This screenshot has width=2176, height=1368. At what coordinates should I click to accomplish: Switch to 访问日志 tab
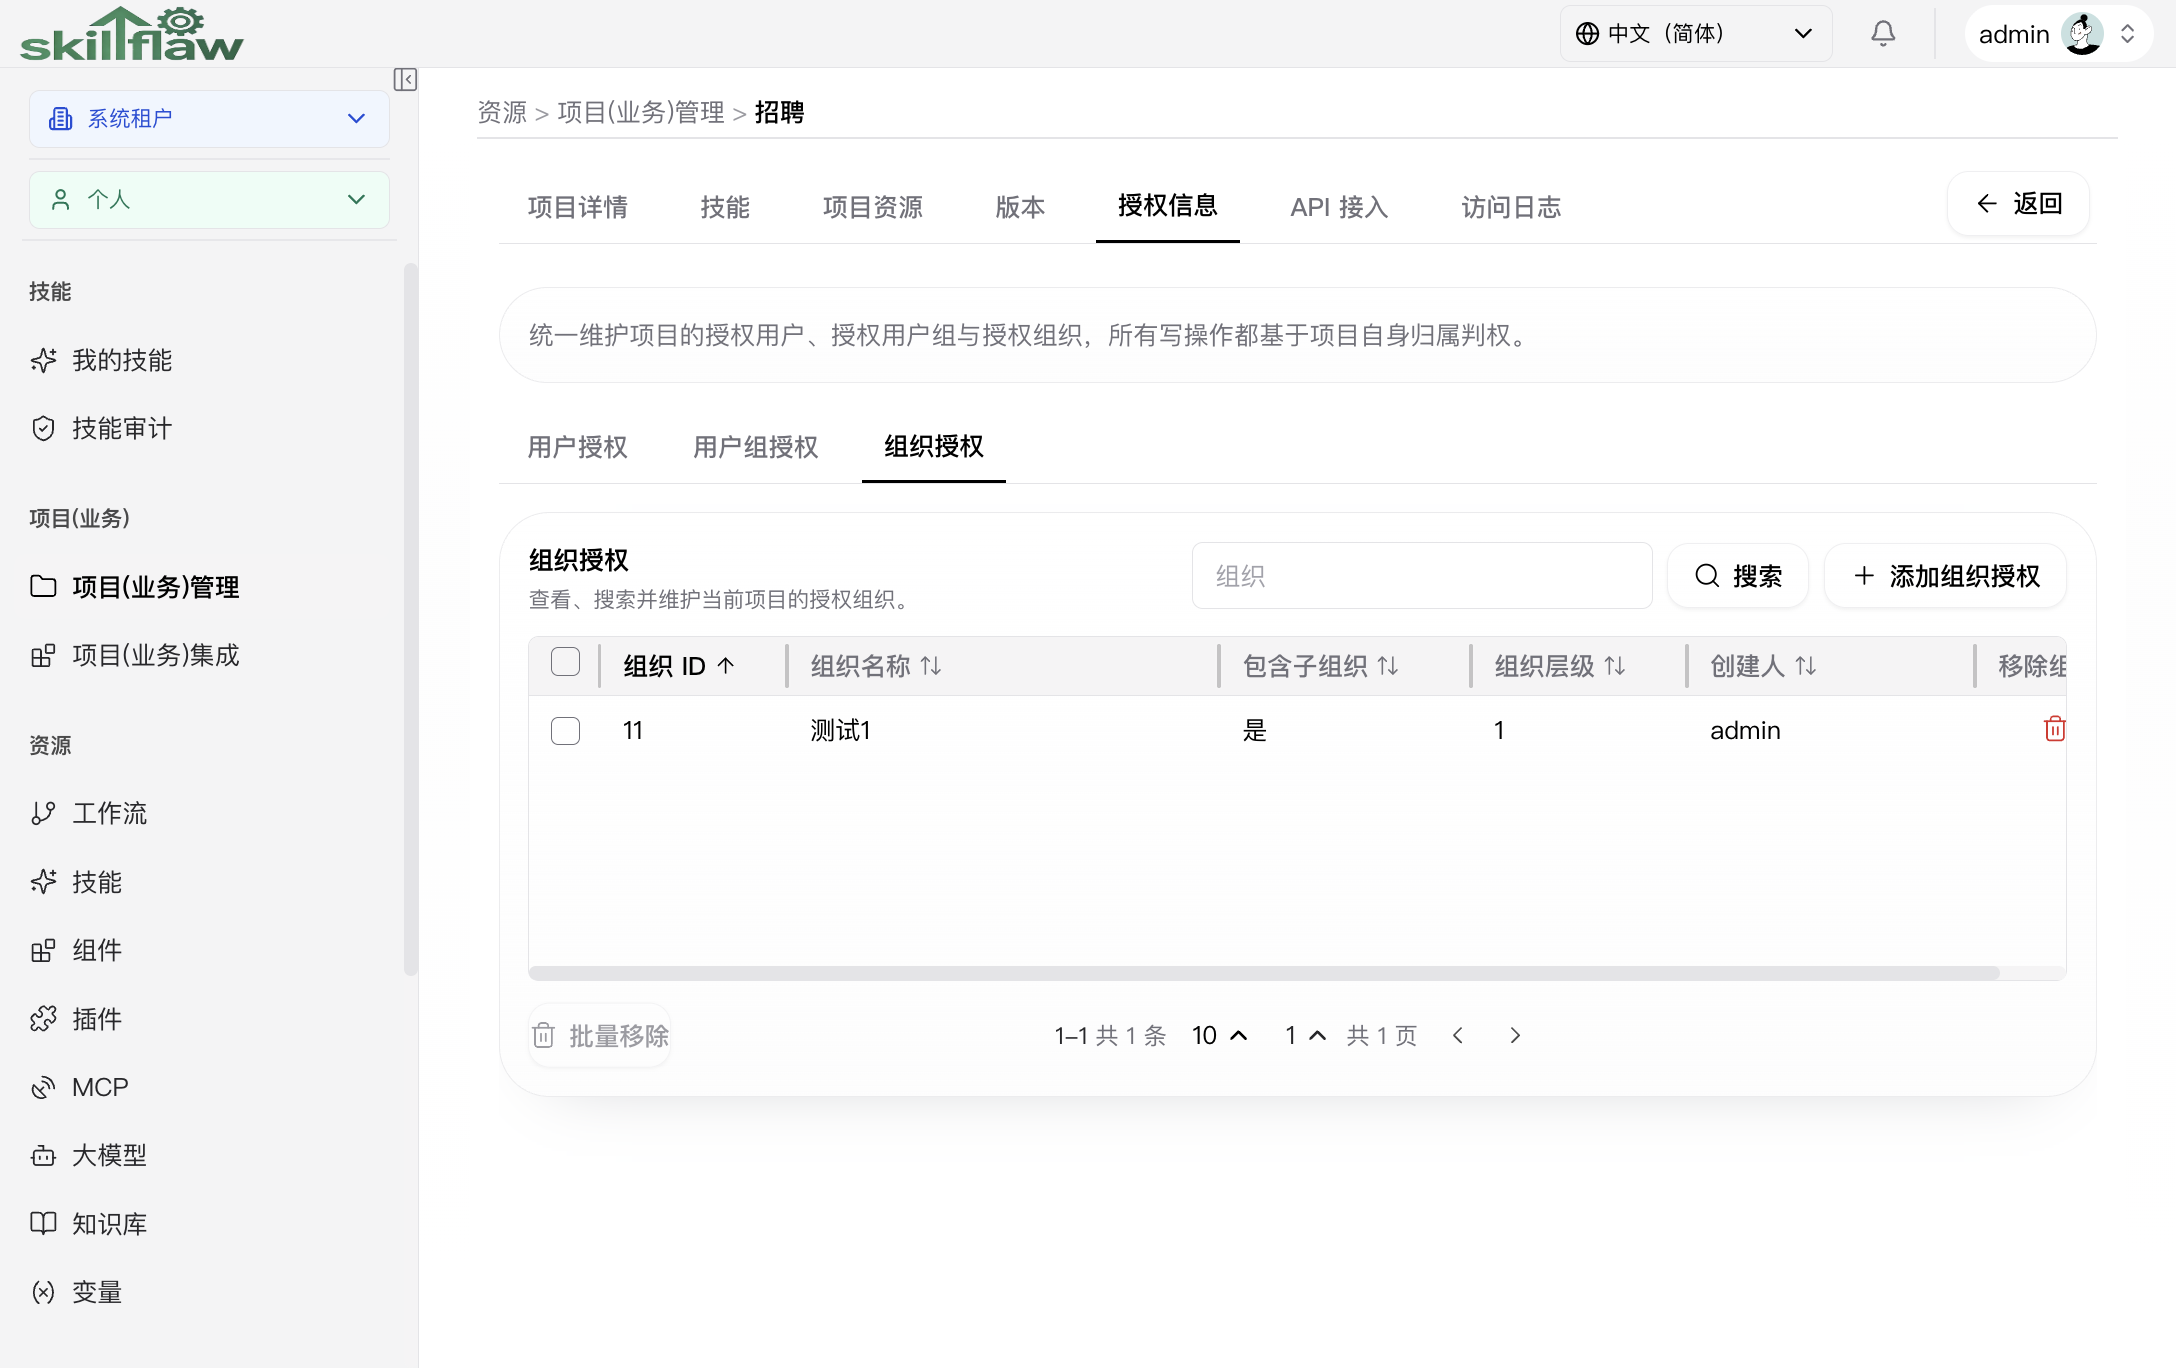click(1511, 207)
